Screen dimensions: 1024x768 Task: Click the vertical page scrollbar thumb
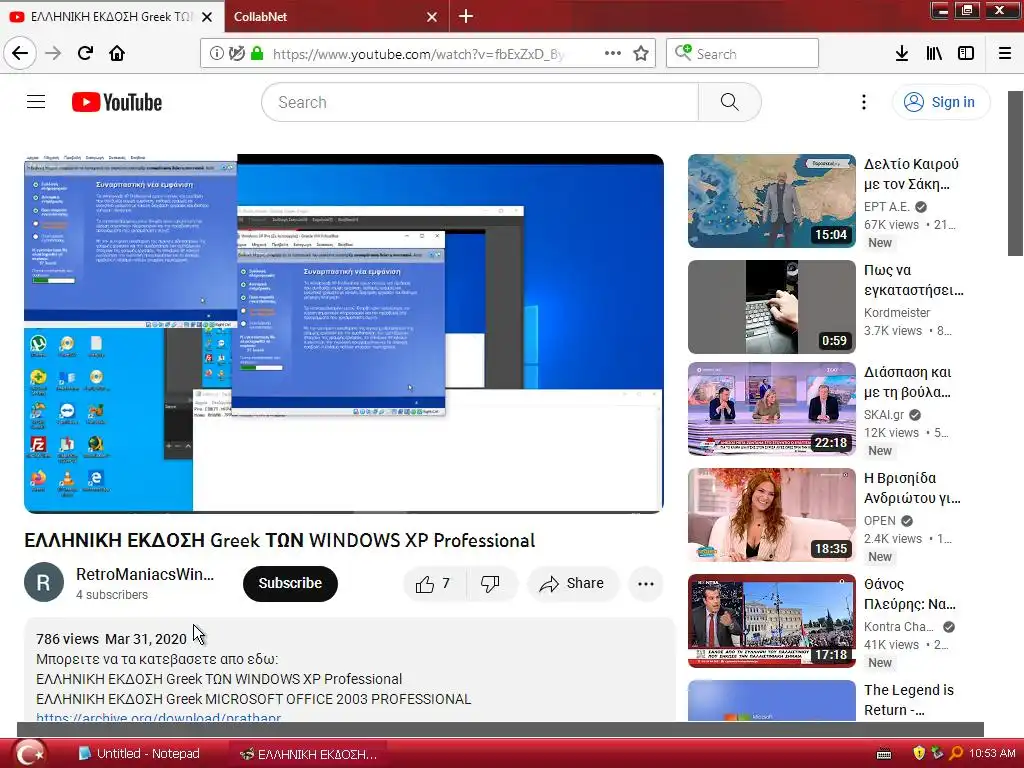[x=1016, y=173]
